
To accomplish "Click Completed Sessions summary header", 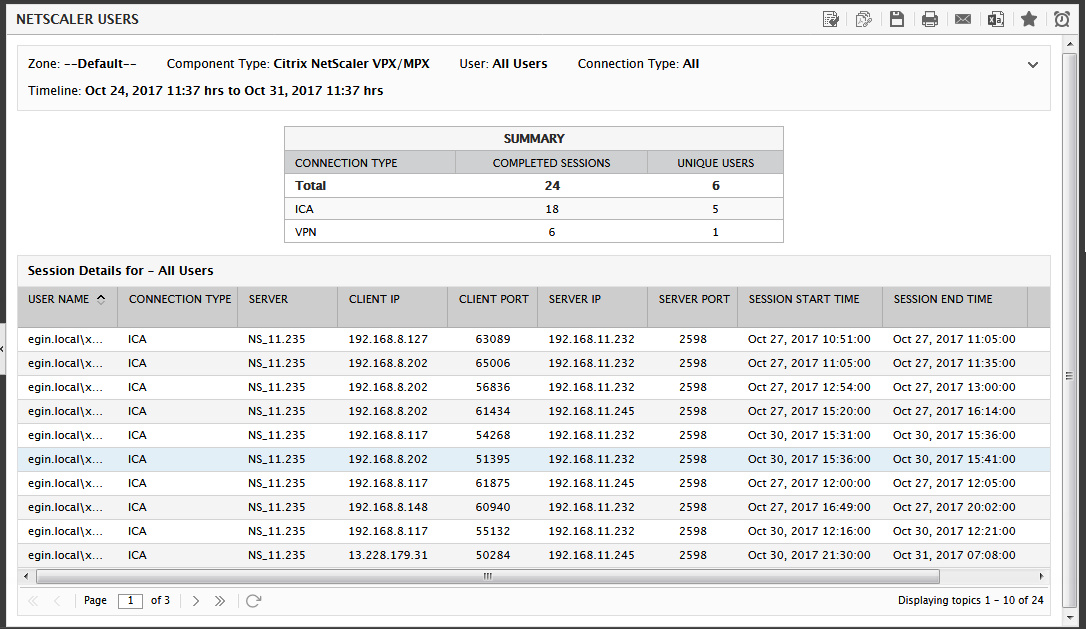I will click(x=551, y=163).
